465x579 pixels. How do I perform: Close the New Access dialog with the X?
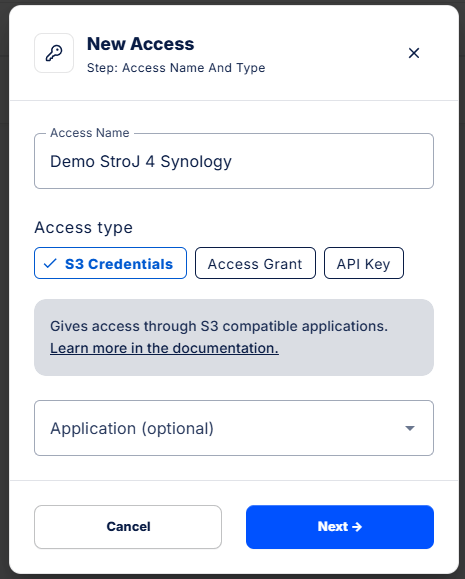(414, 53)
